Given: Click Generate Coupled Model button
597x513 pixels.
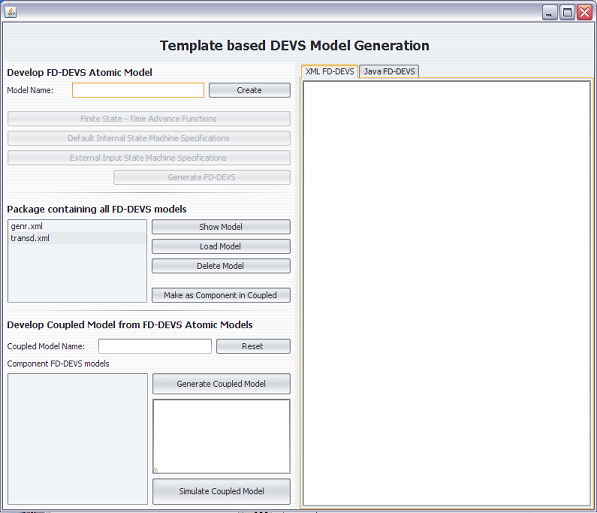Looking at the screenshot, I should pyautogui.click(x=221, y=384).
